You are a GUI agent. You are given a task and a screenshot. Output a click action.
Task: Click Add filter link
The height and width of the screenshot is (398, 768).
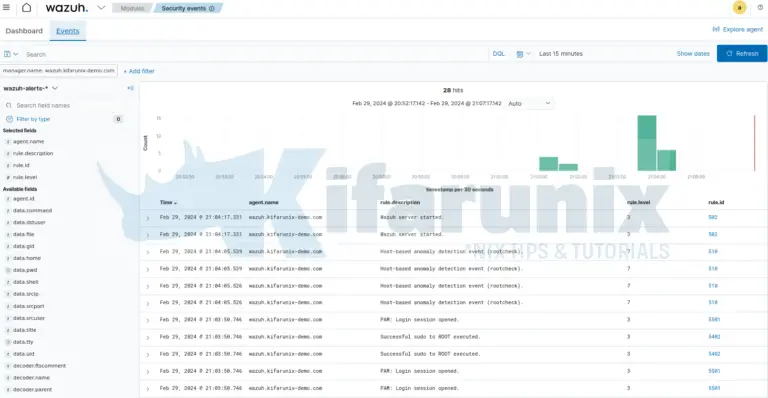[x=139, y=71]
